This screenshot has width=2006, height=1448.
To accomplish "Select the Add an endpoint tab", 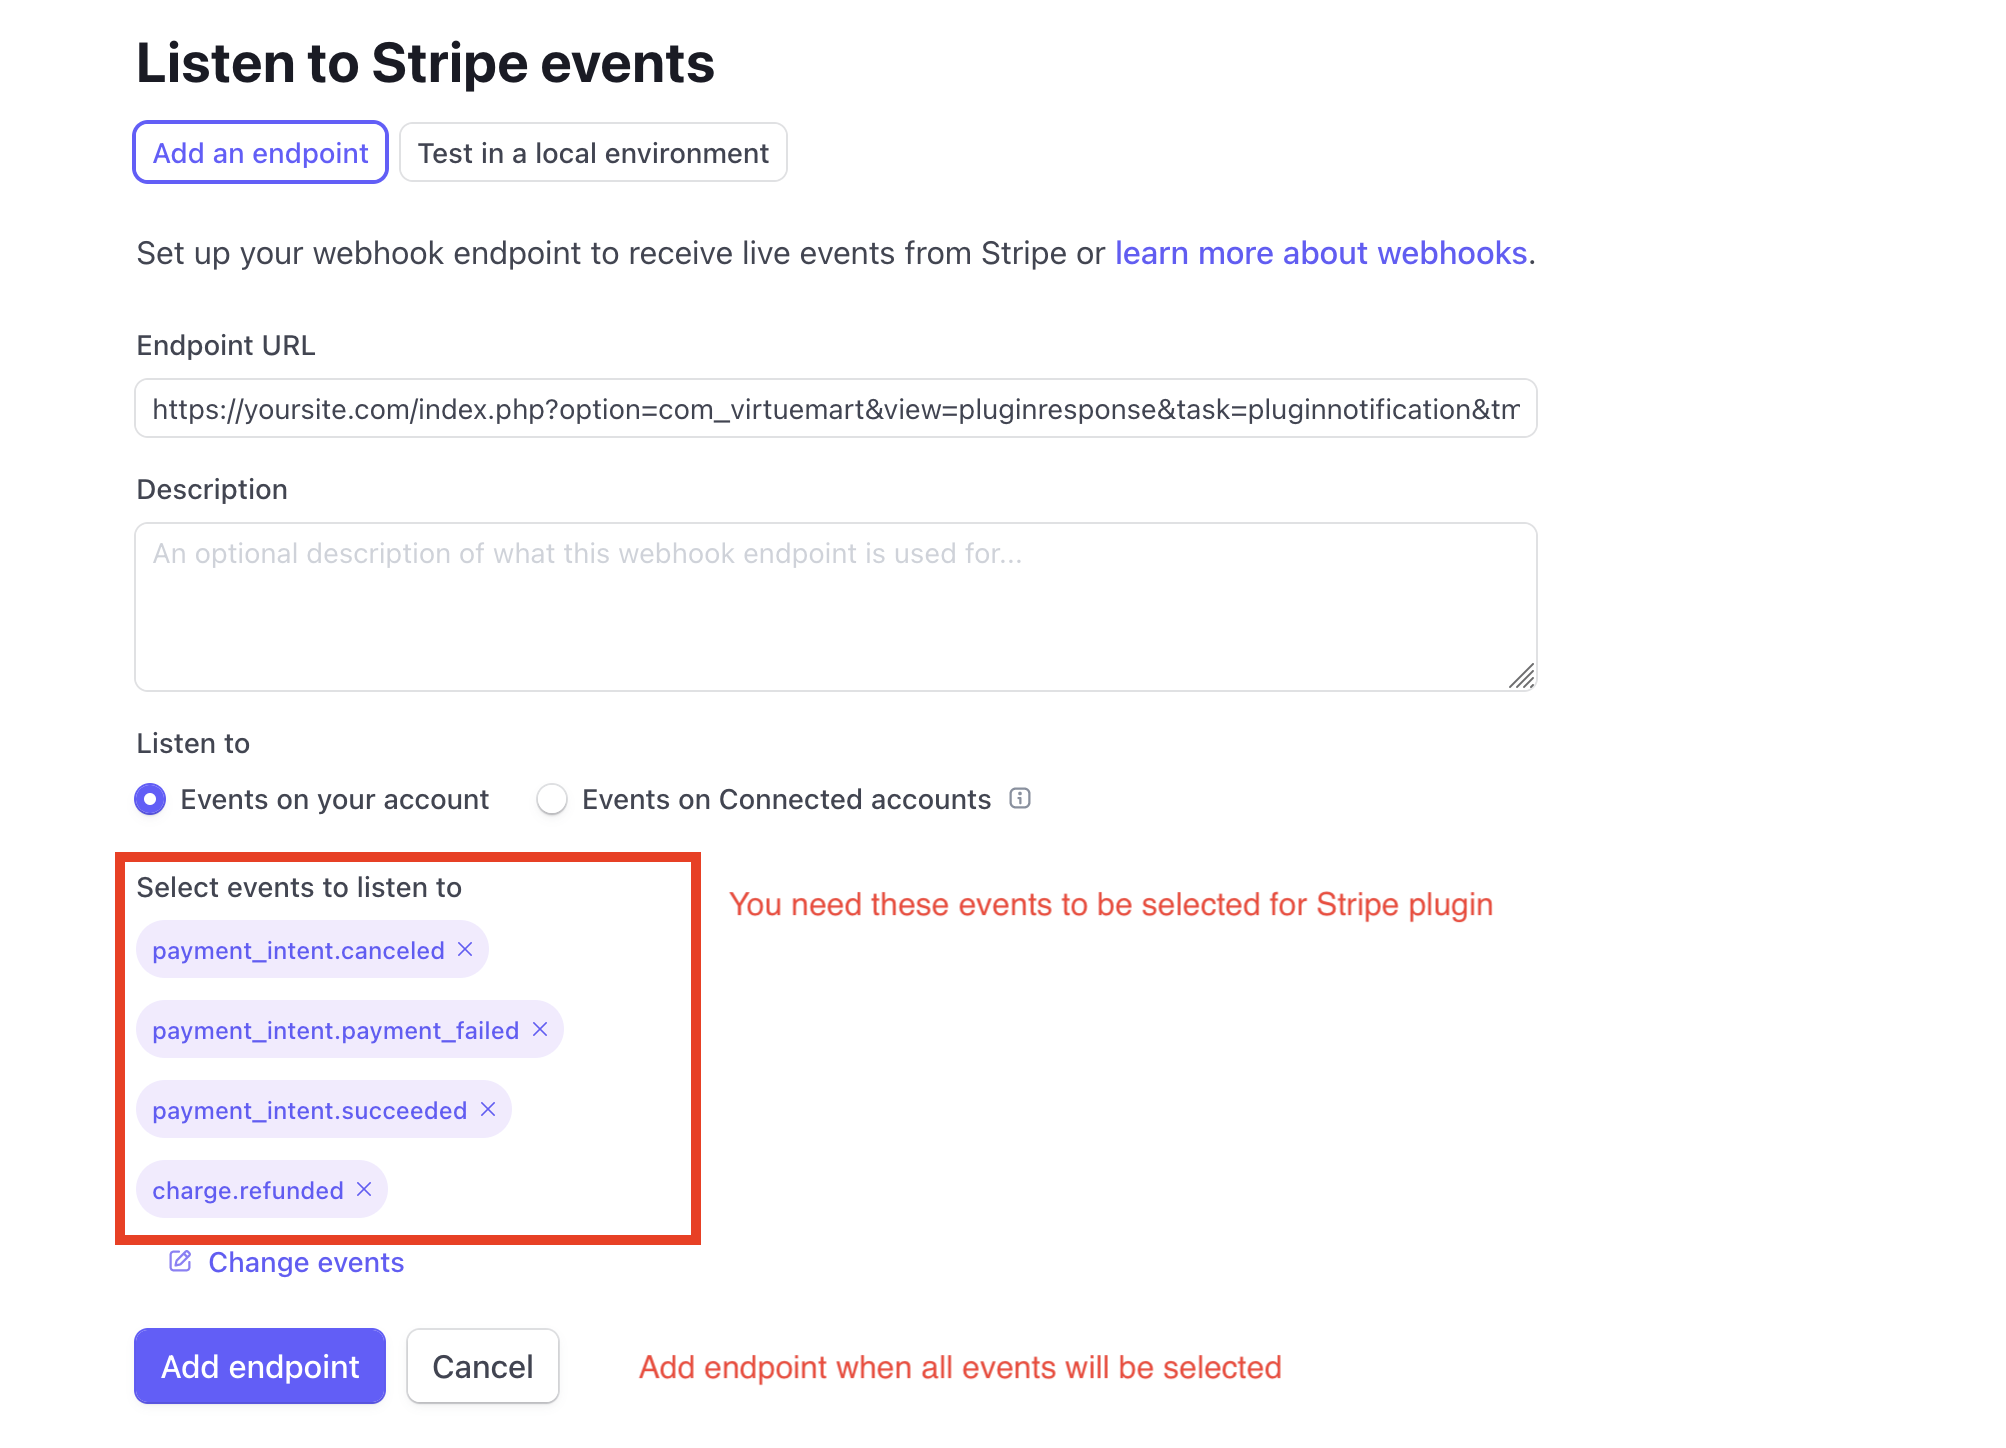I will tap(259, 152).
